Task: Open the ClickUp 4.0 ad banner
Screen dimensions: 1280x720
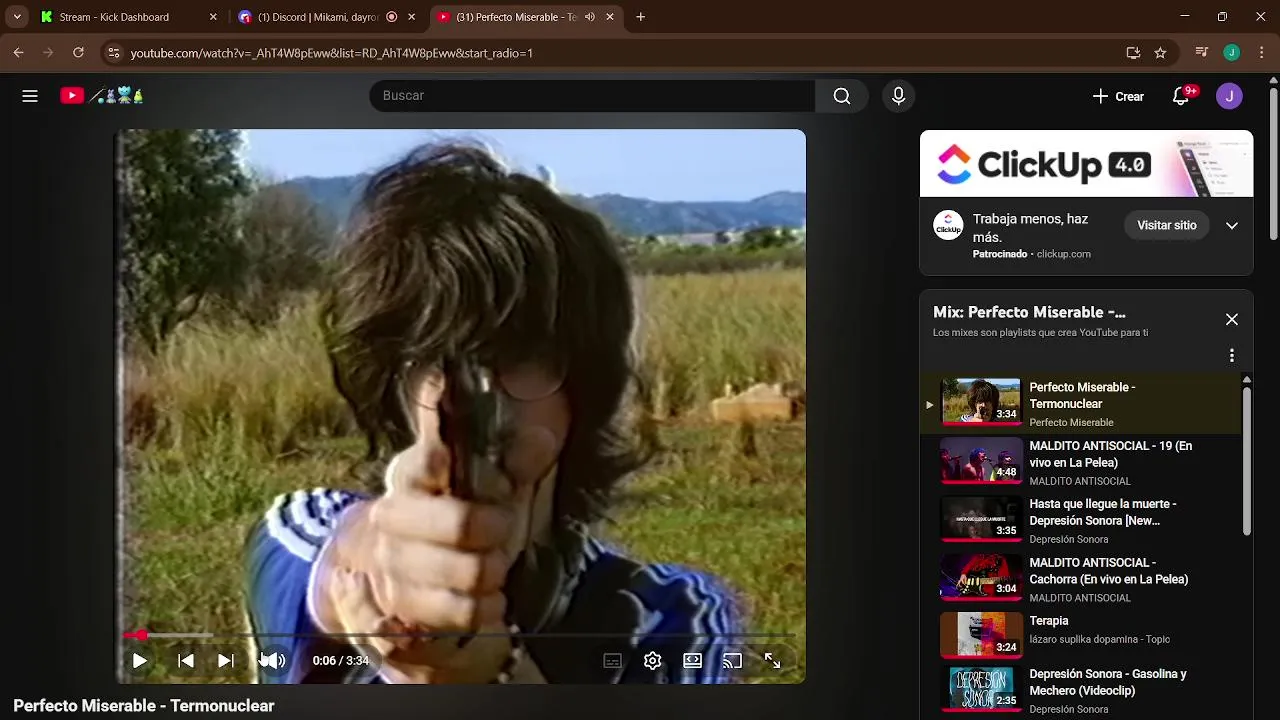Action: pyautogui.click(x=1086, y=164)
